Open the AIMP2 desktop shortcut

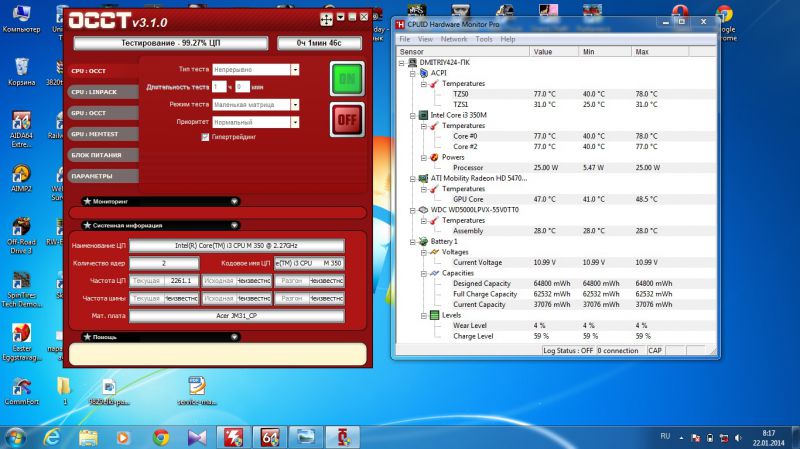(x=20, y=178)
